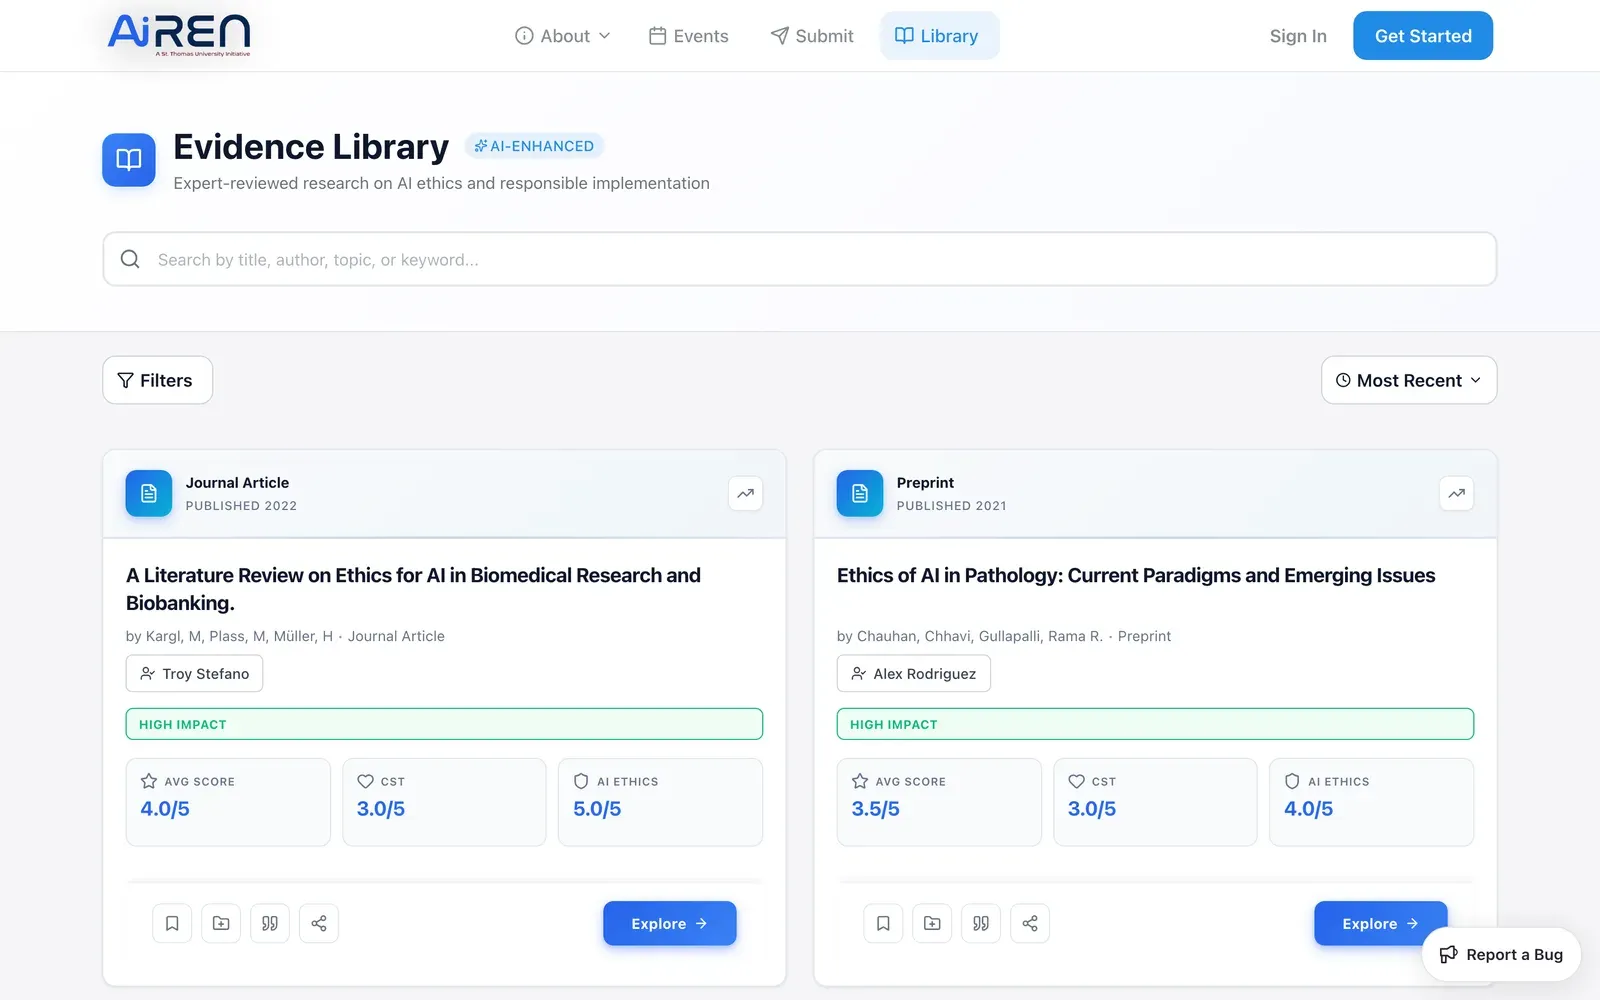
Task: Click CST 3.0/5 tile on Biobanking card
Action: [x=444, y=802]
